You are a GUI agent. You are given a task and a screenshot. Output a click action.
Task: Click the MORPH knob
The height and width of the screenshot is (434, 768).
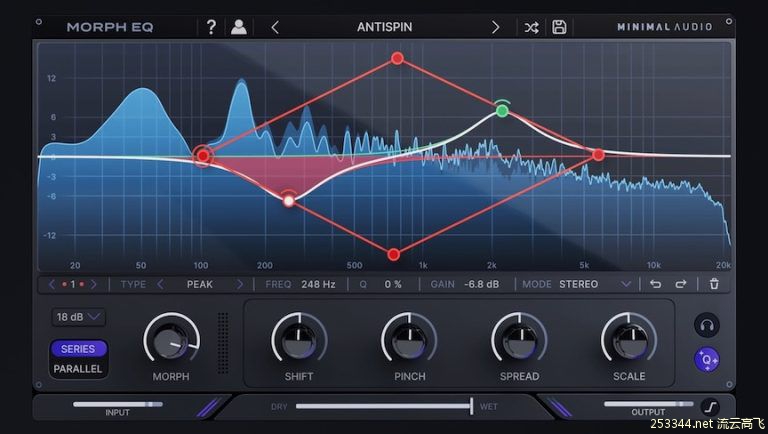[171, 341]
